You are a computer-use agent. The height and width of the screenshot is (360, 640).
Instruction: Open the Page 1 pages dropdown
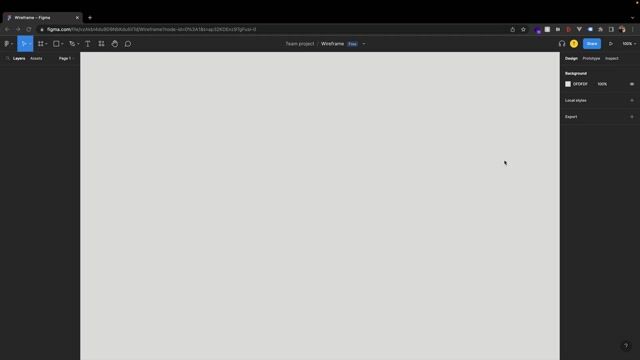(66, 58)
